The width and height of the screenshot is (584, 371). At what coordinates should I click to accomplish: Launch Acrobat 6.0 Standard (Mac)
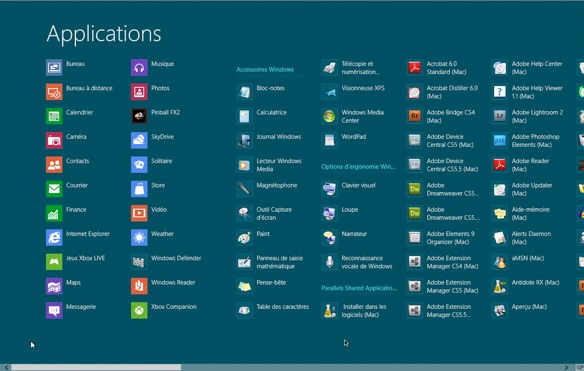click(x=415, y=67)
